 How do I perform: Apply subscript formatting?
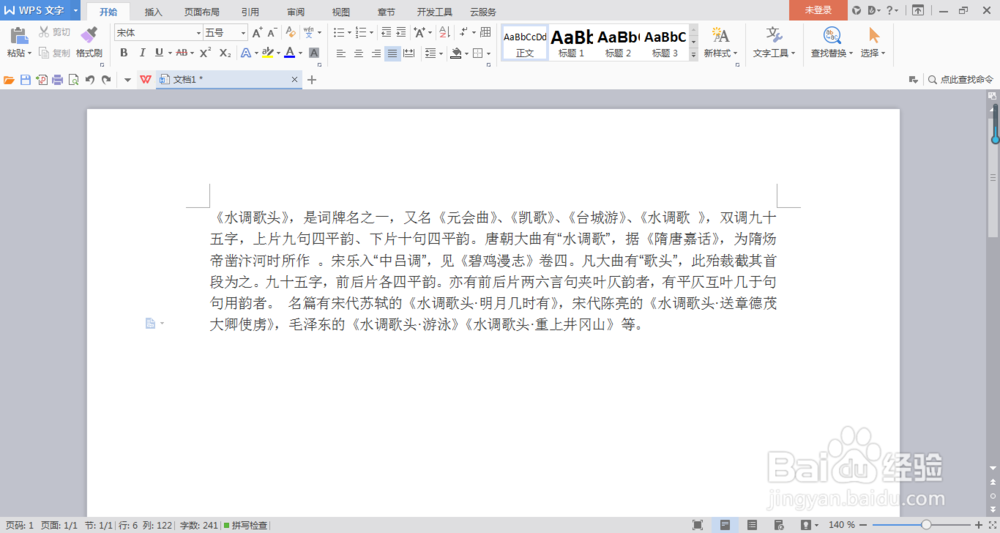point(225,53)
